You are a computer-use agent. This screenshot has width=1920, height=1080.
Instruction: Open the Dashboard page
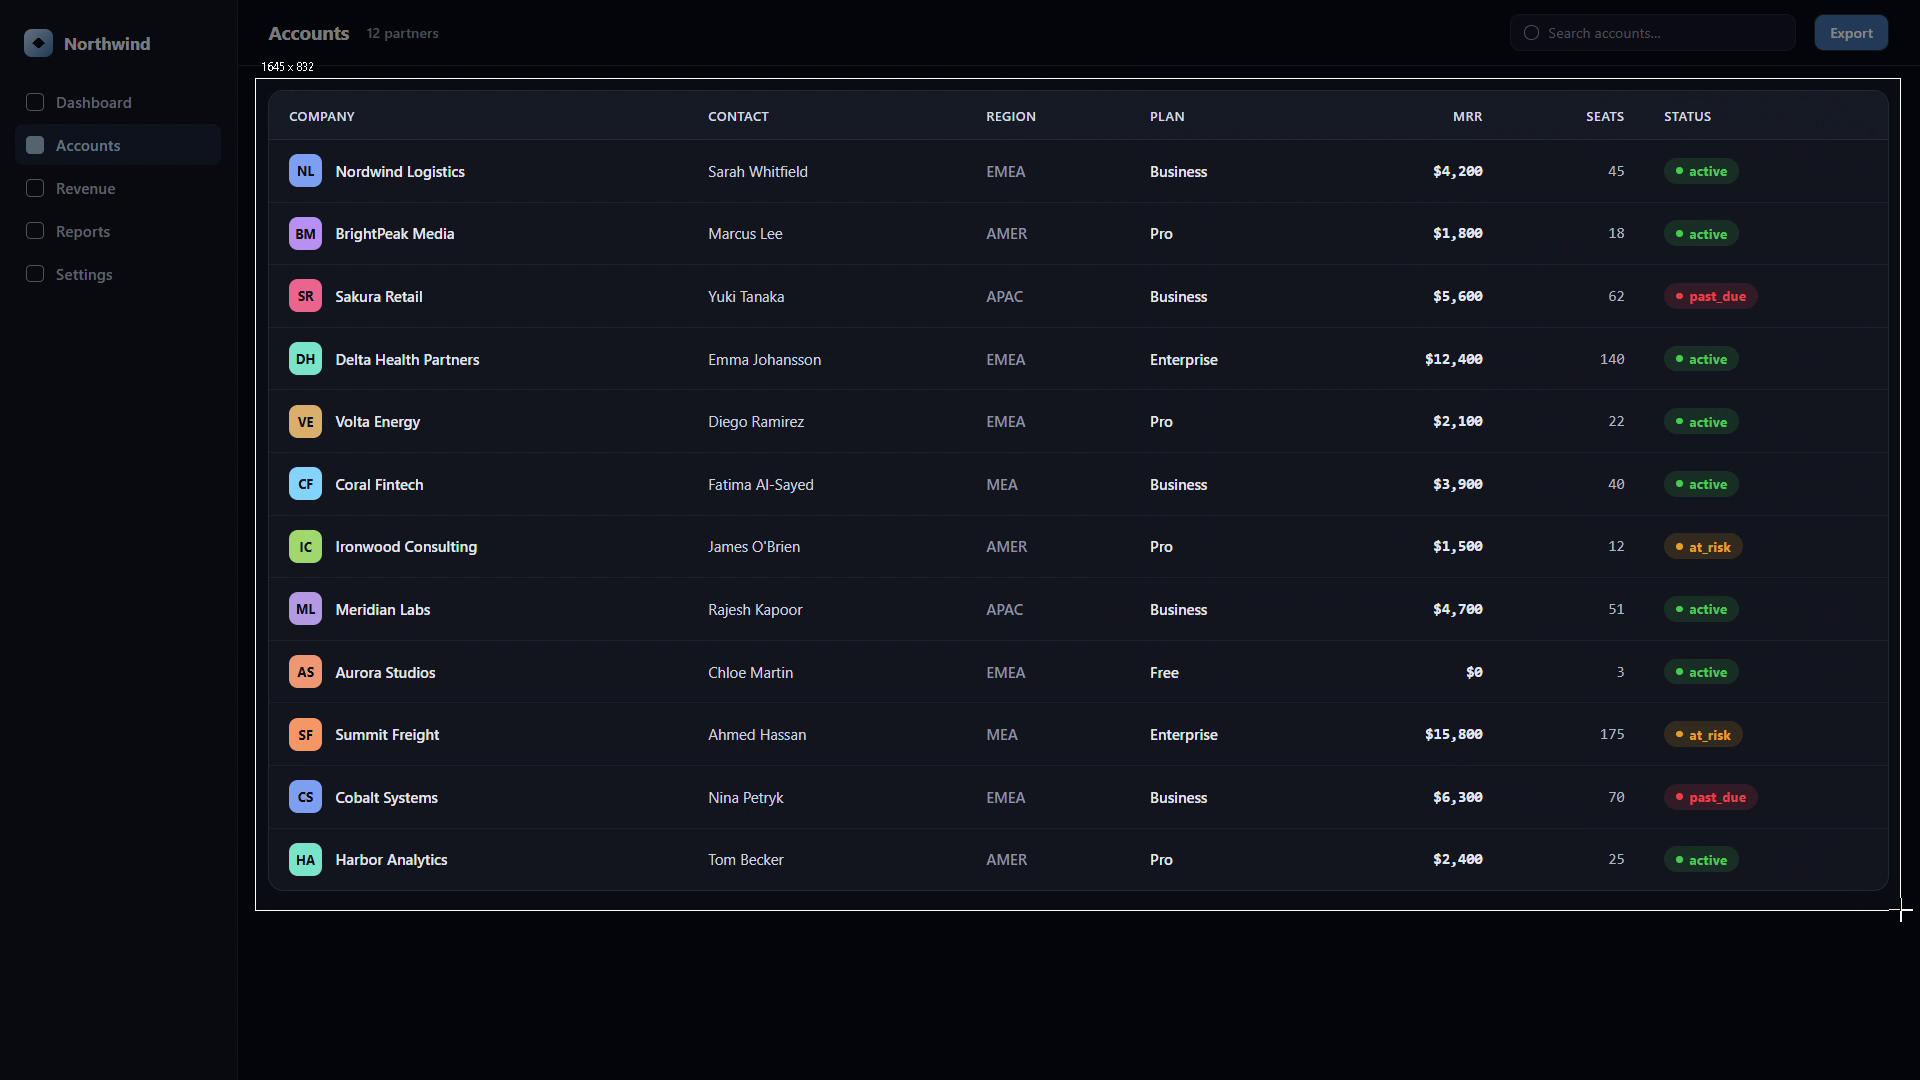(x=118, y=102)
